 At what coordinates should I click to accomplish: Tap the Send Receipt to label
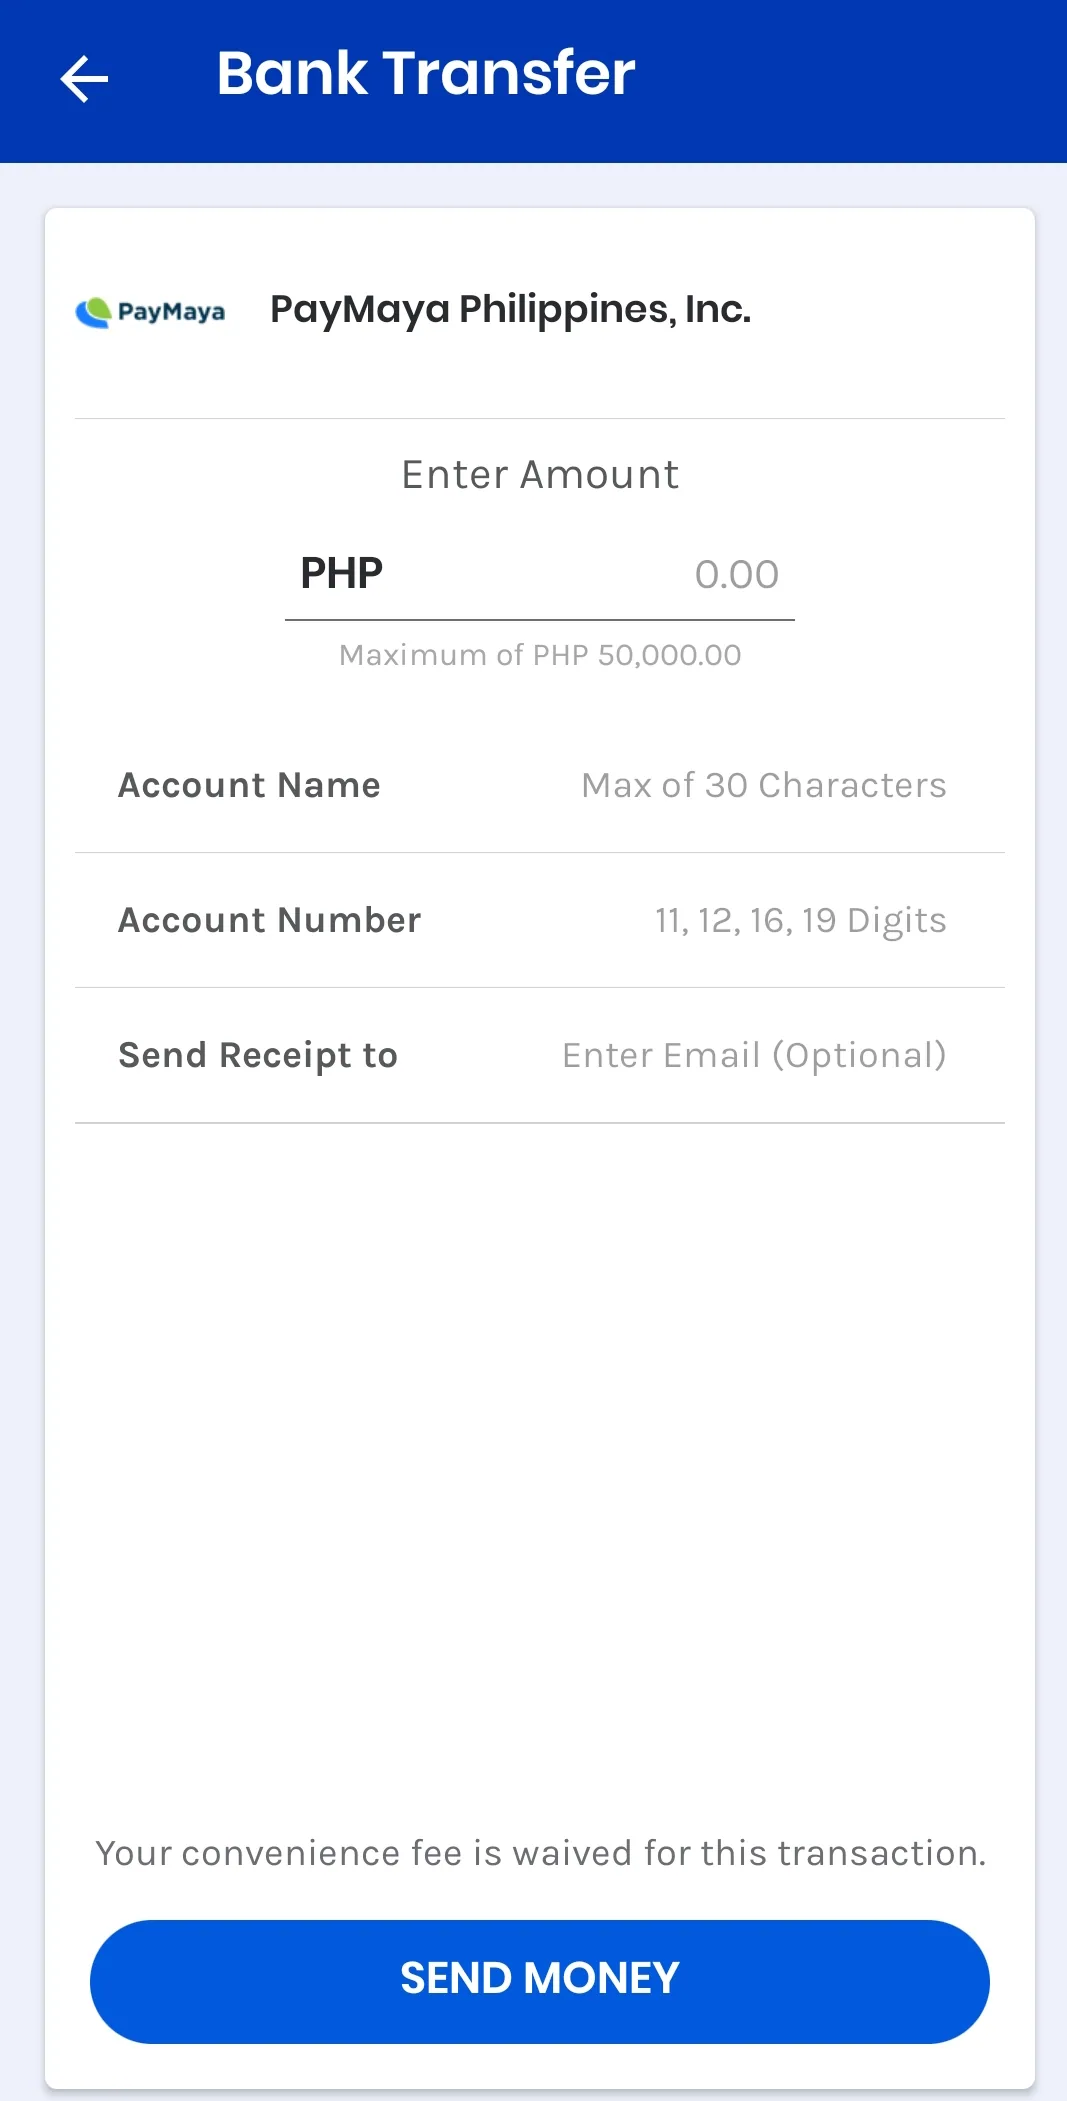(258, 1056)
